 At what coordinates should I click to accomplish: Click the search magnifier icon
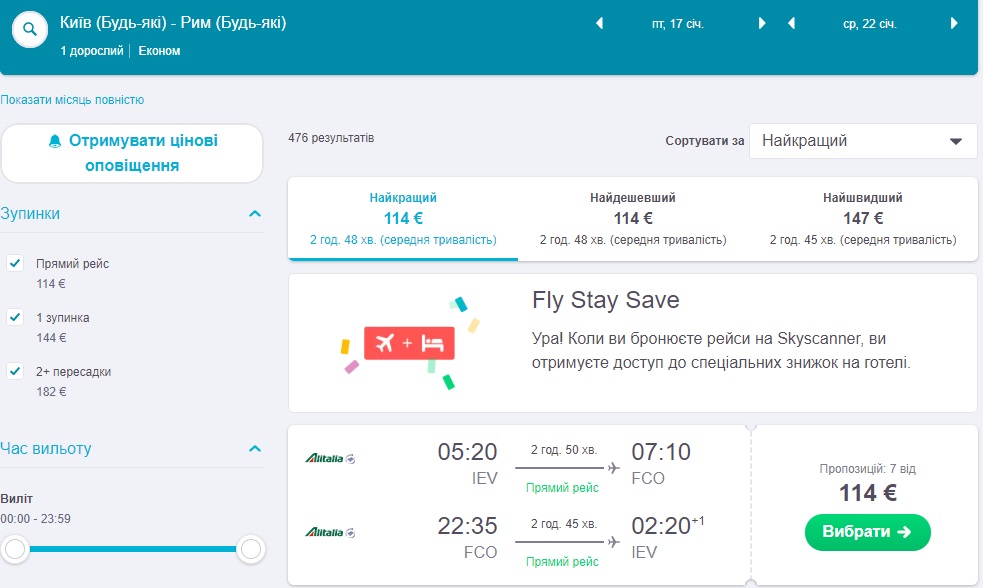[31, 29]
